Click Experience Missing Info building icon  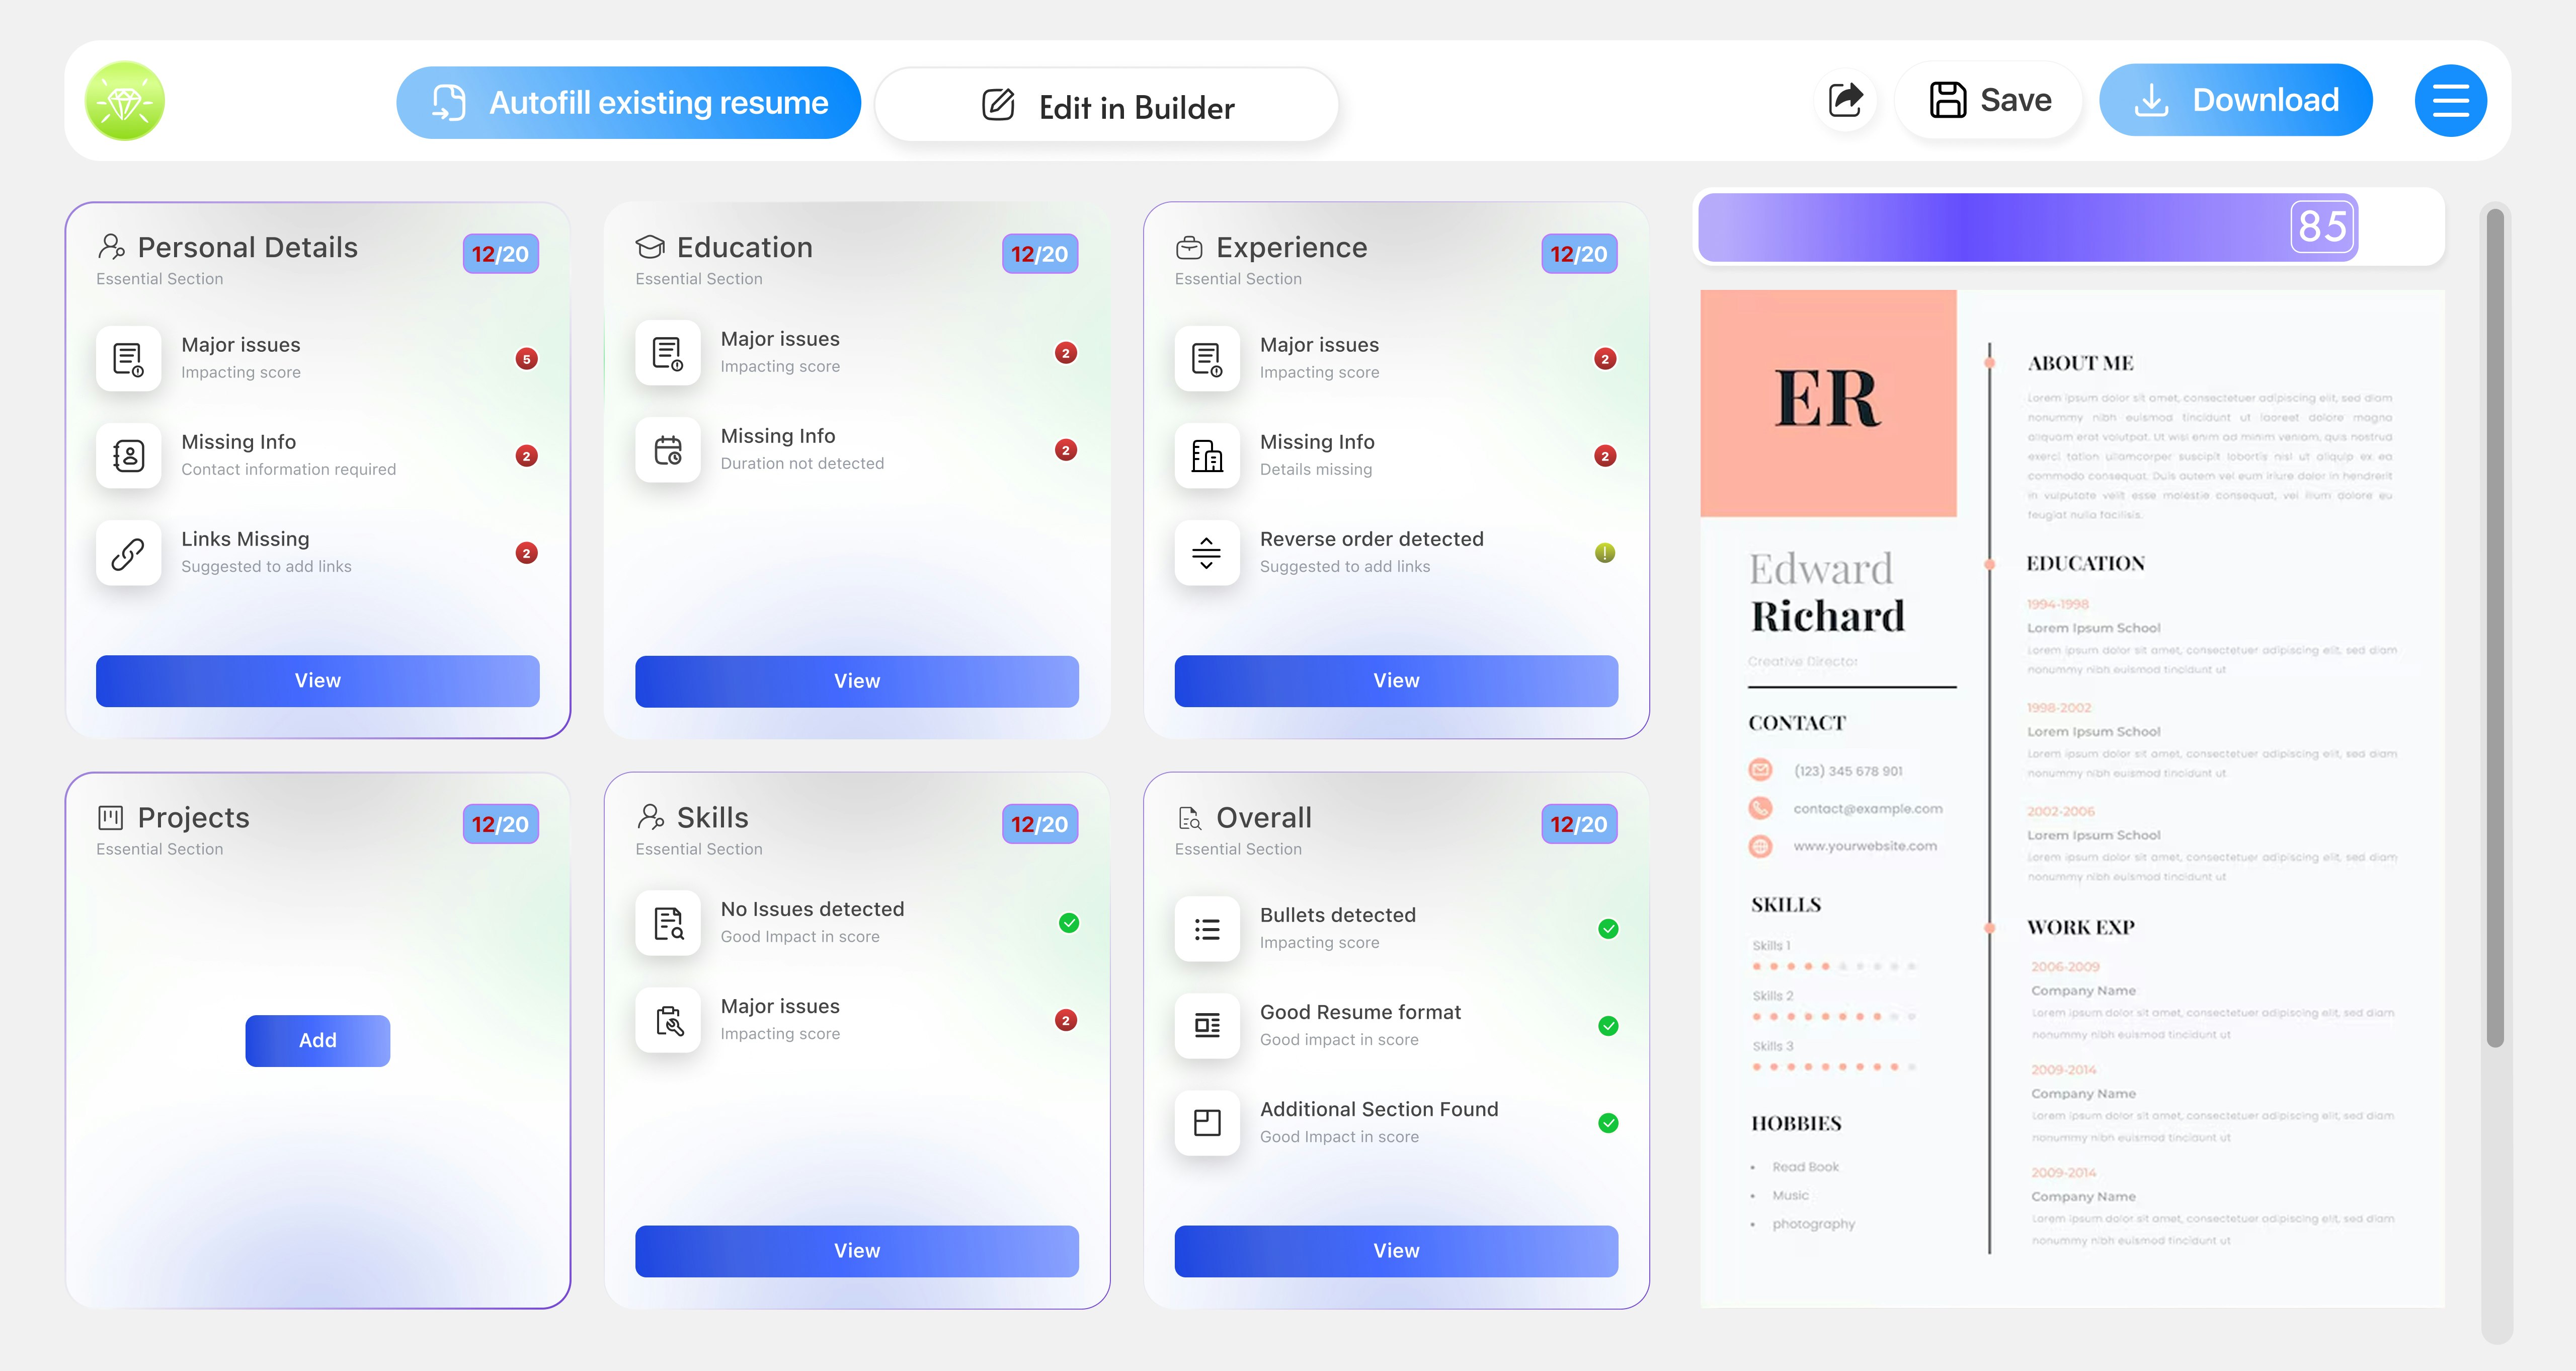(1207, 455)
